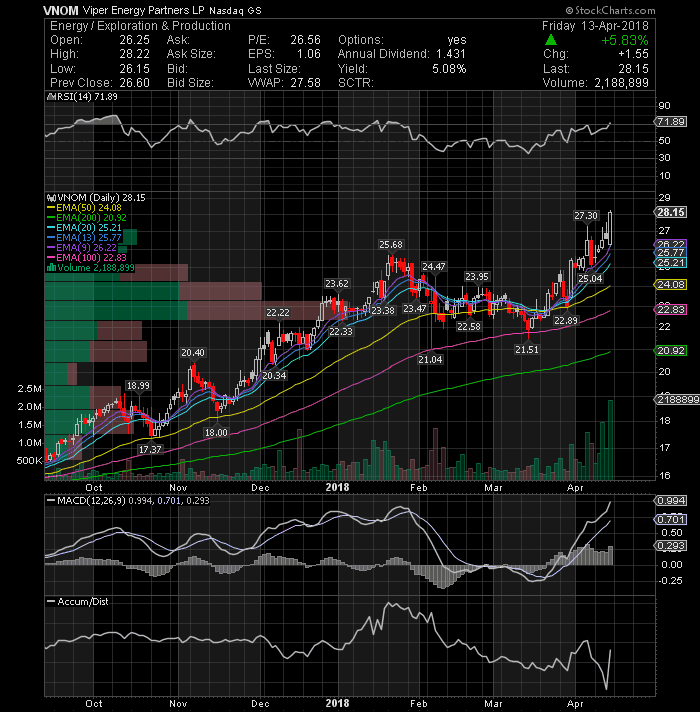Click the 25.04 price label
700x712 pixels.
click(590, 278)
